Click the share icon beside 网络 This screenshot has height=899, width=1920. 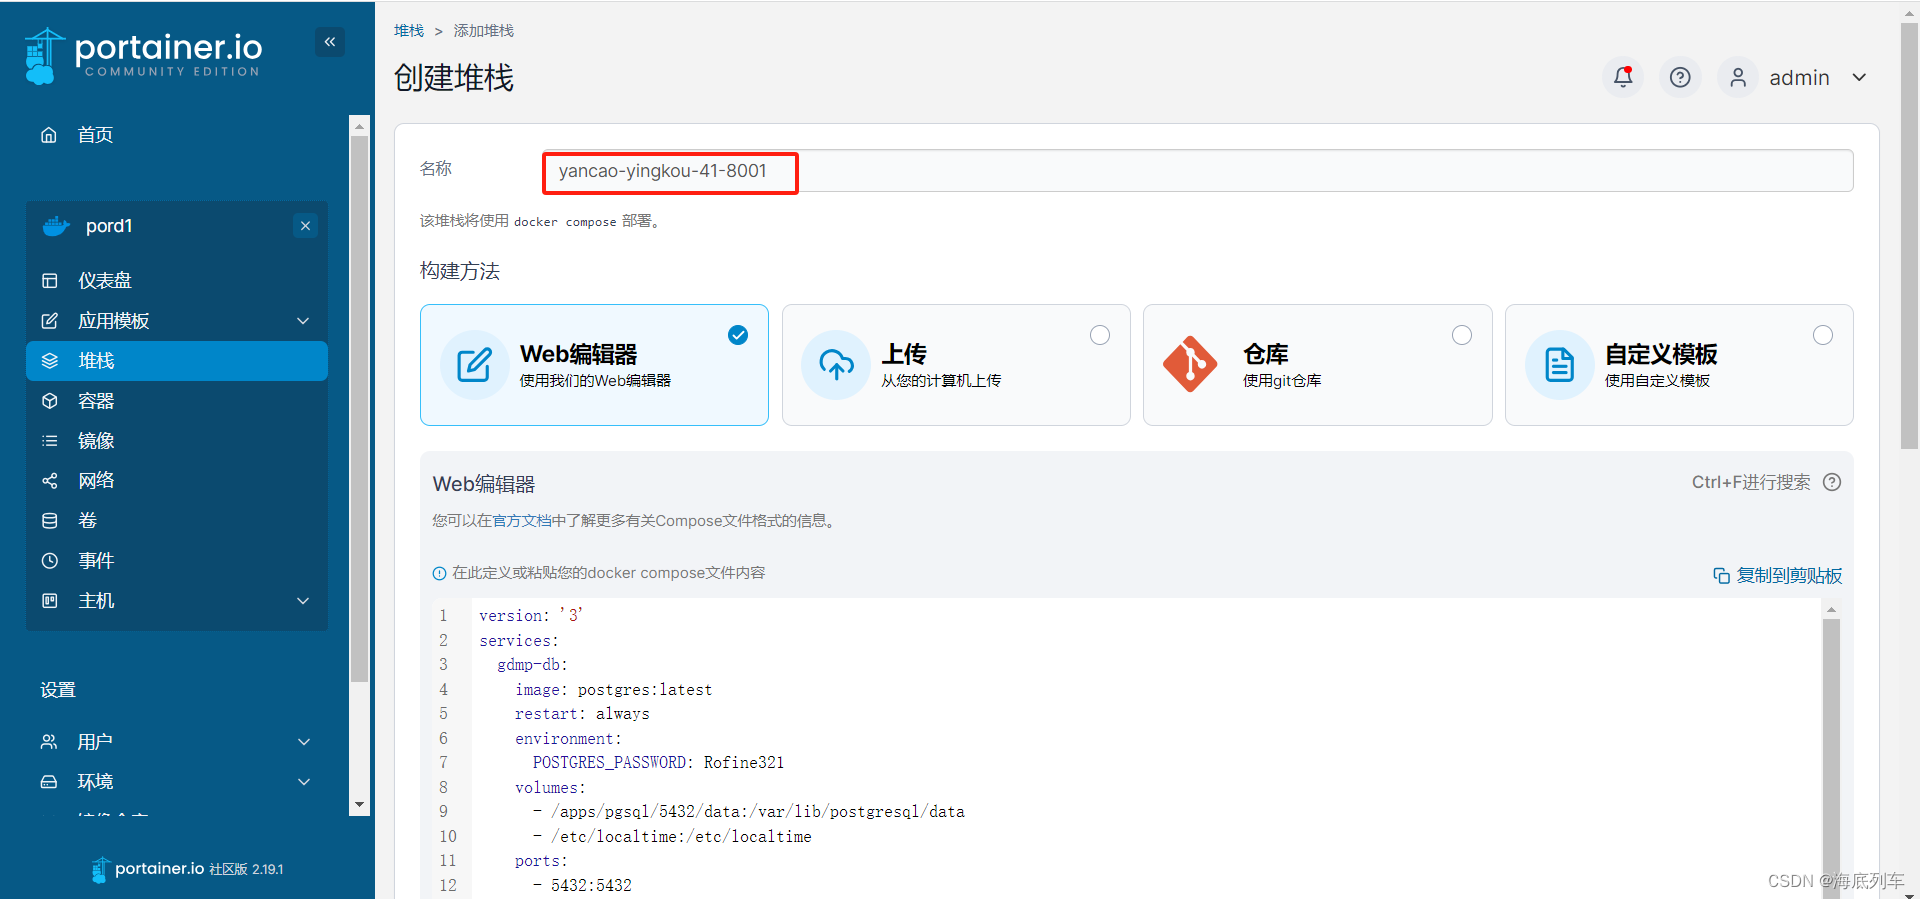click(x=49, y=481)
